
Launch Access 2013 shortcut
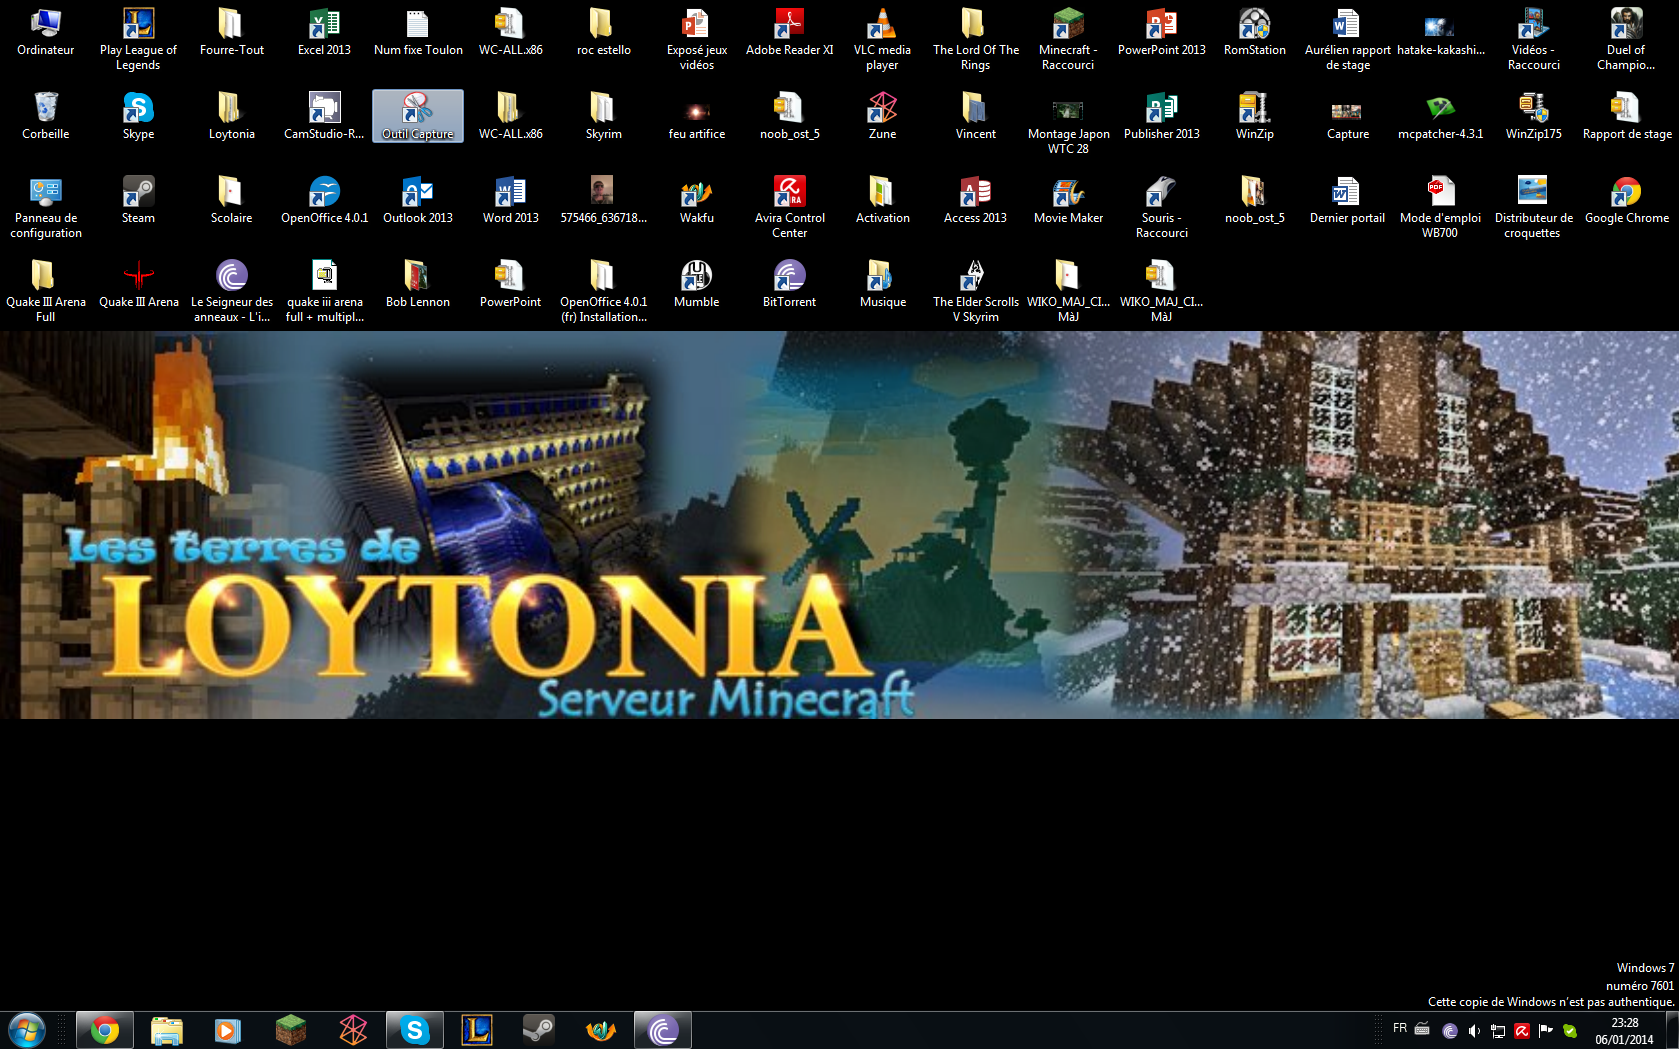coord(975,200)
